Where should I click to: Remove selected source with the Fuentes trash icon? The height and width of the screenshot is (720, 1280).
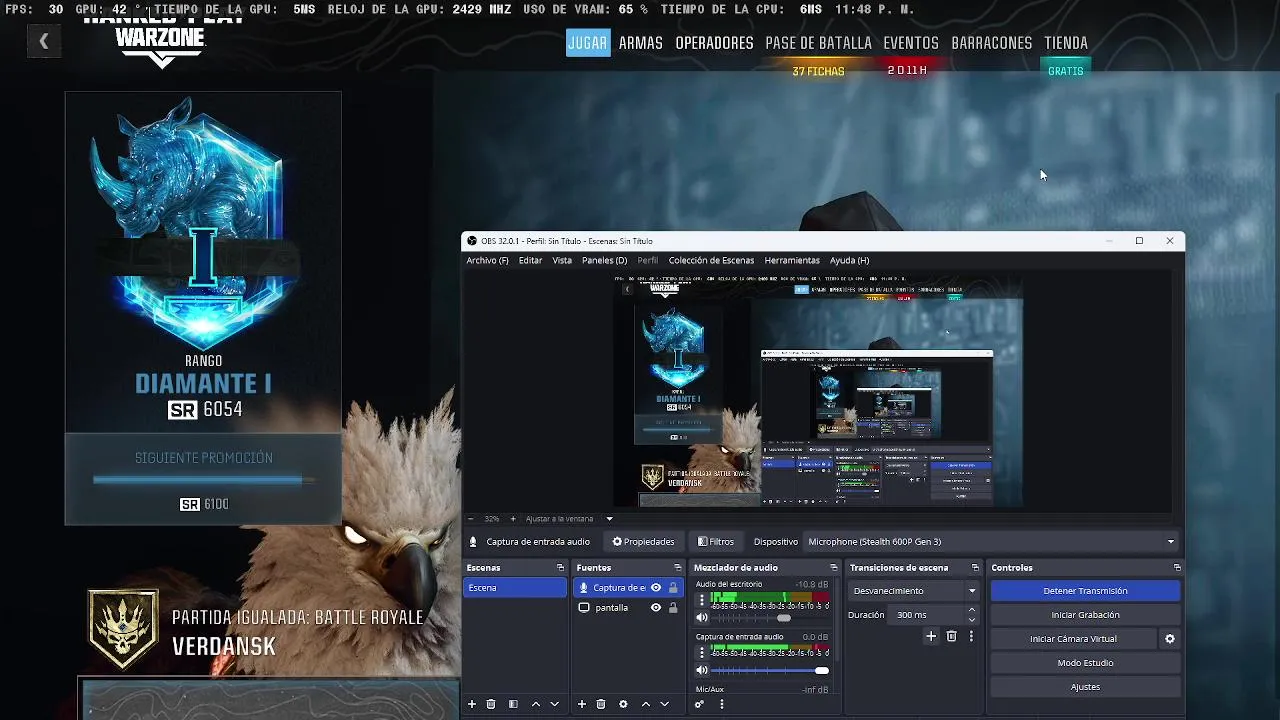[601, 704]
